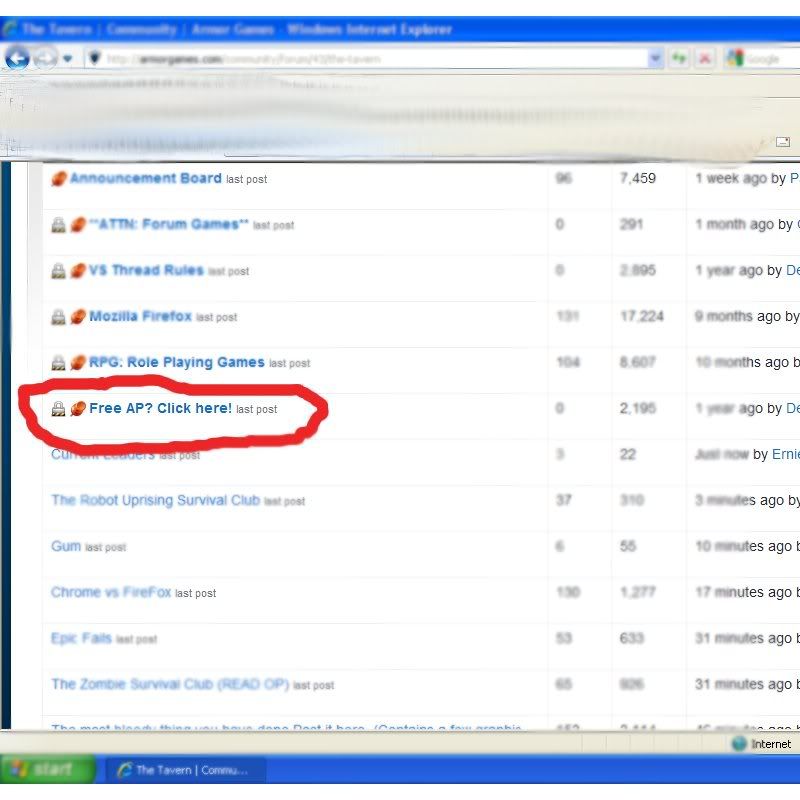This screenshot has height=800, width=800.
Task: Jump to last post of Epic Fails
Action: (136, 639)
